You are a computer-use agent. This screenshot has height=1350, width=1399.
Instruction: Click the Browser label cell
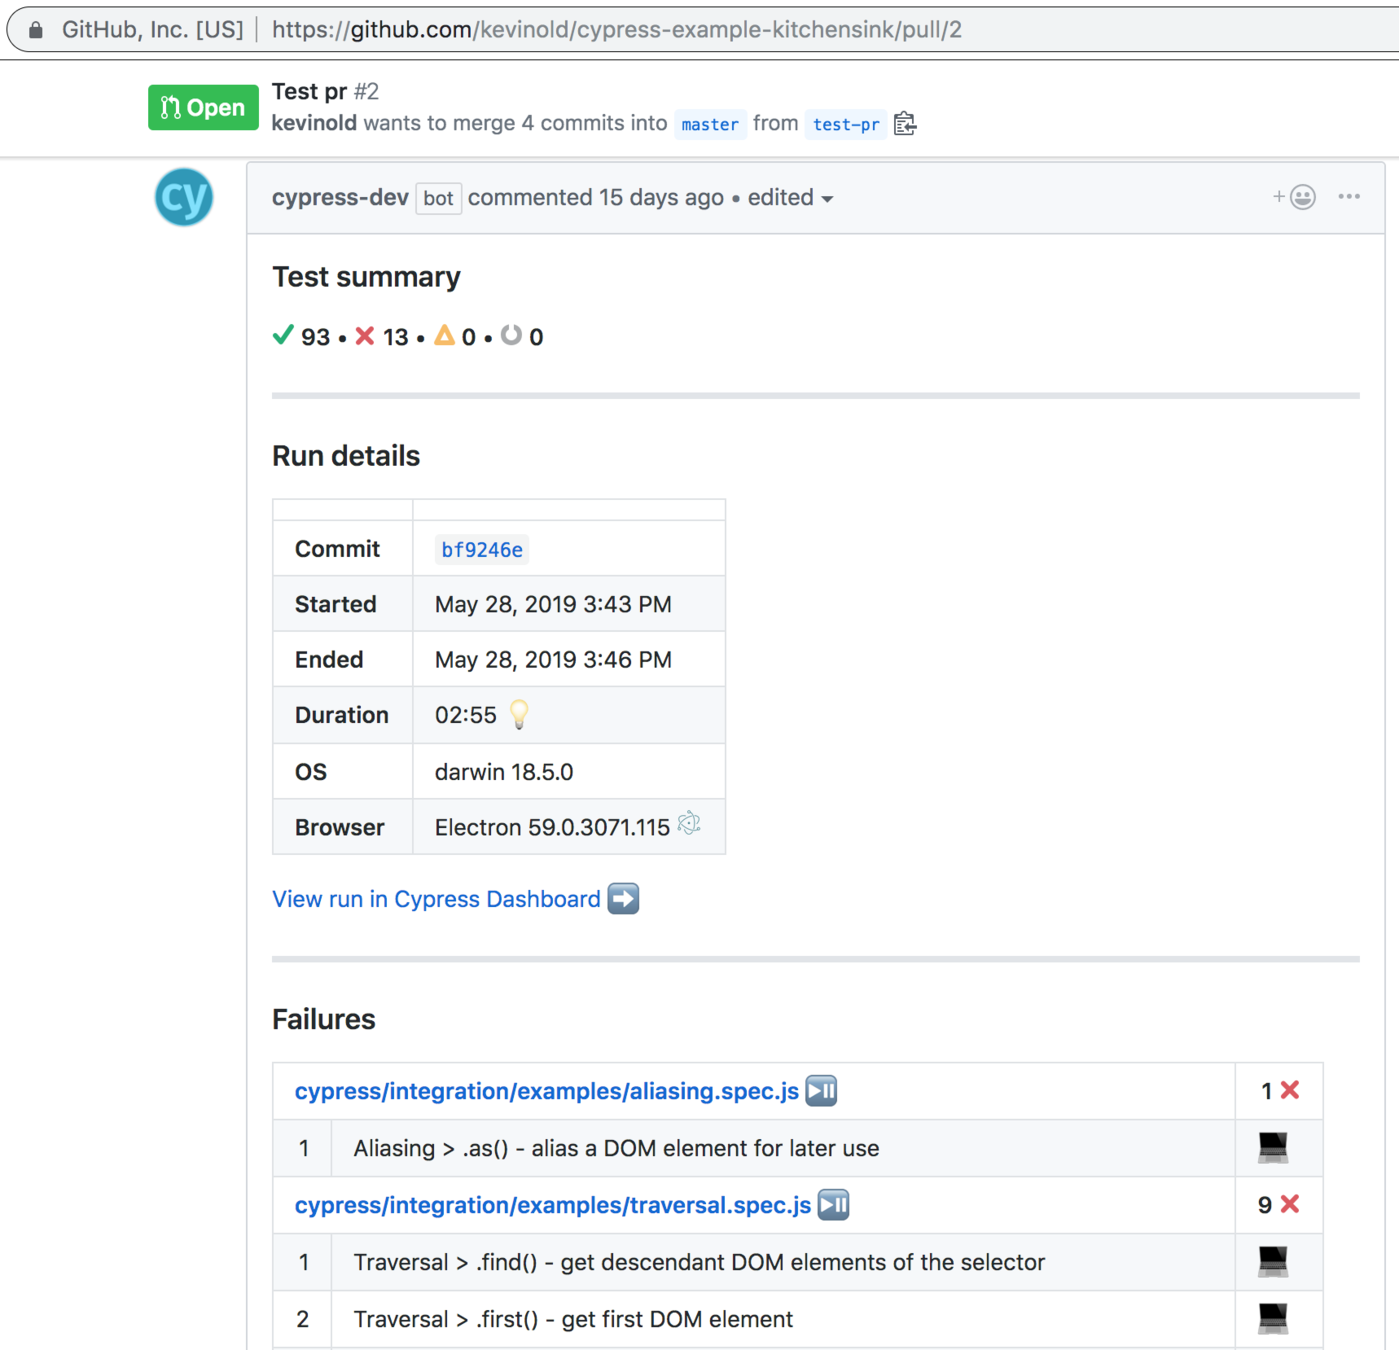343,827
